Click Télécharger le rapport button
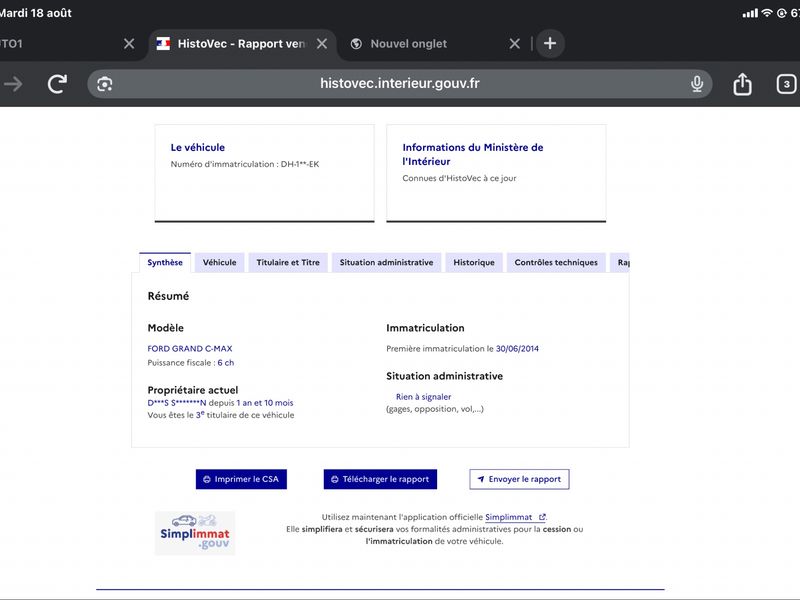Image resolution: width=800 pixels, height=600 pixels. pos(380,479)
